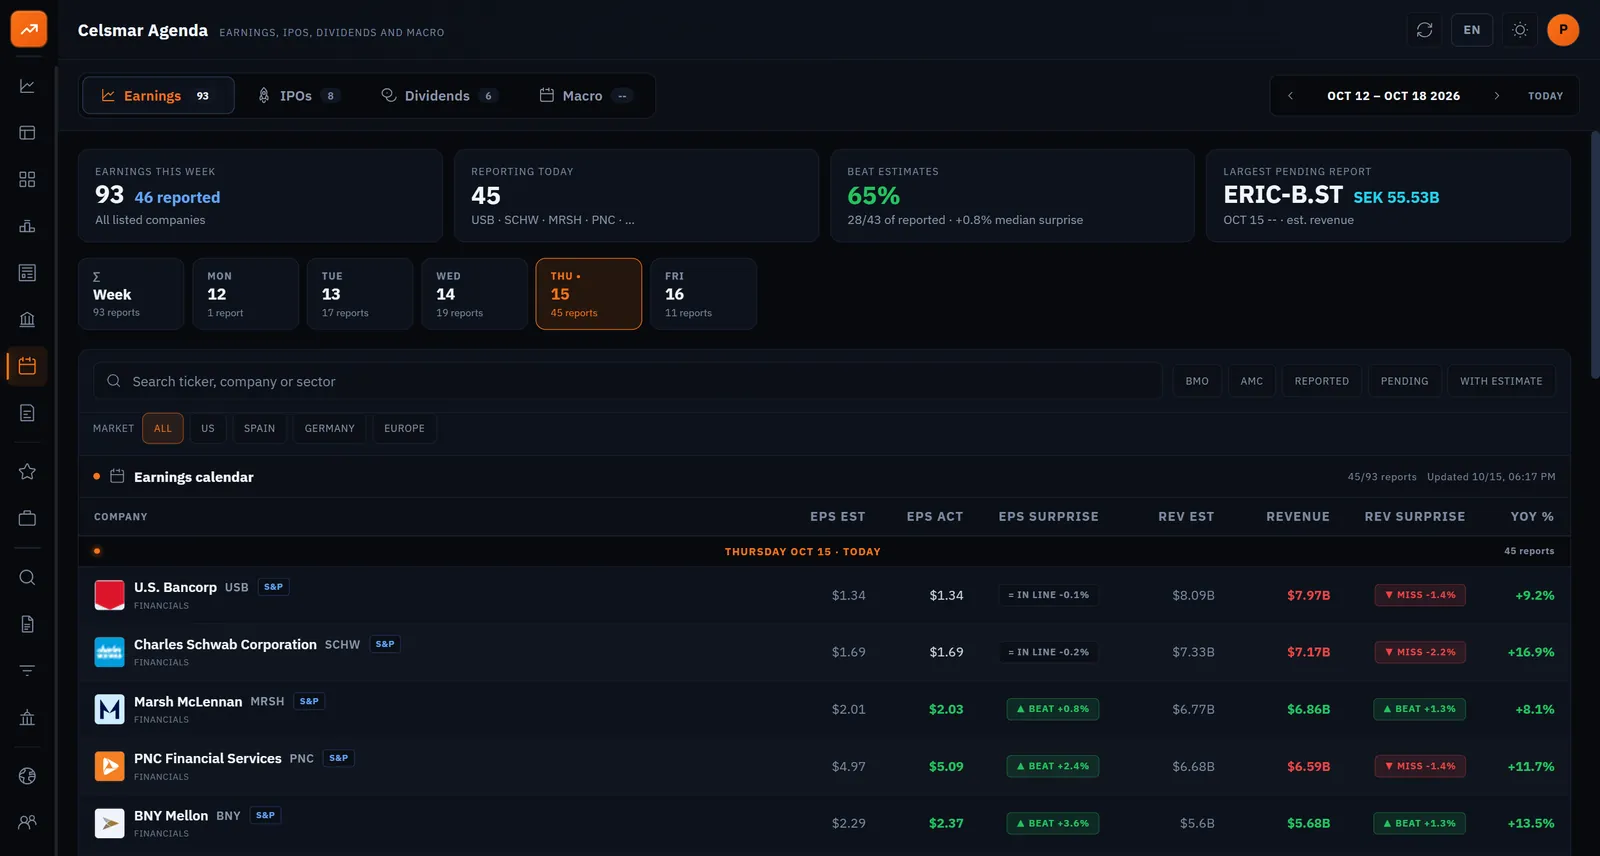The height and width of the screenshot is (856, 1600).
Task: Select the US market filter
Action: click(x=208, y=429)
